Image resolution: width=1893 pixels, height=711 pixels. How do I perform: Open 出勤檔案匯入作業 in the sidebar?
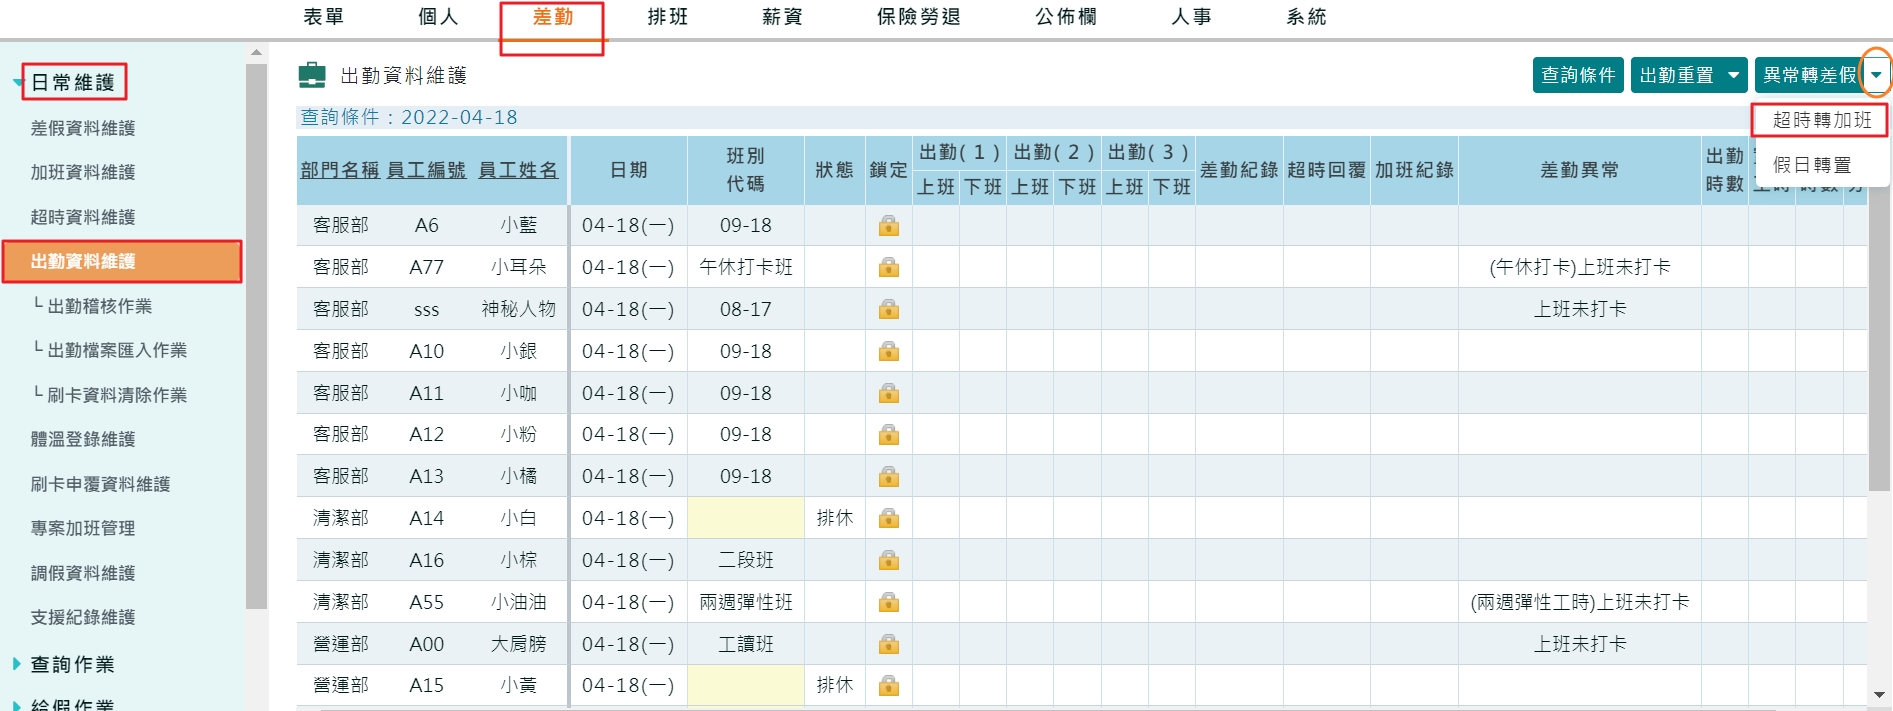[117, 350]
